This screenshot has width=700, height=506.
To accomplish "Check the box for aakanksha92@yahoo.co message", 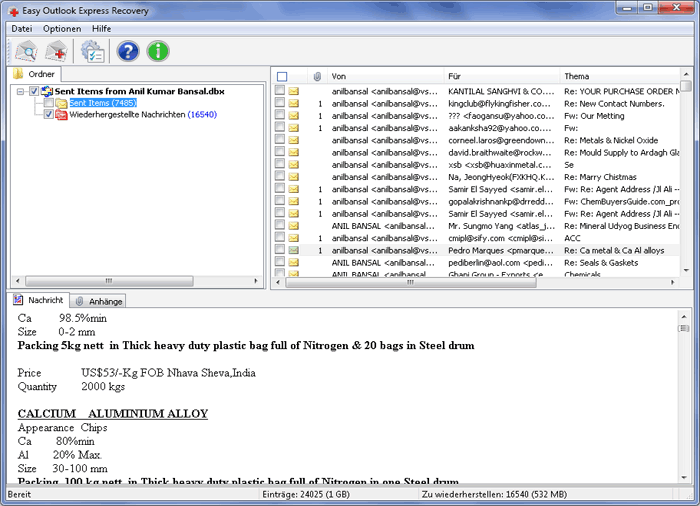I will click(280, 127).
